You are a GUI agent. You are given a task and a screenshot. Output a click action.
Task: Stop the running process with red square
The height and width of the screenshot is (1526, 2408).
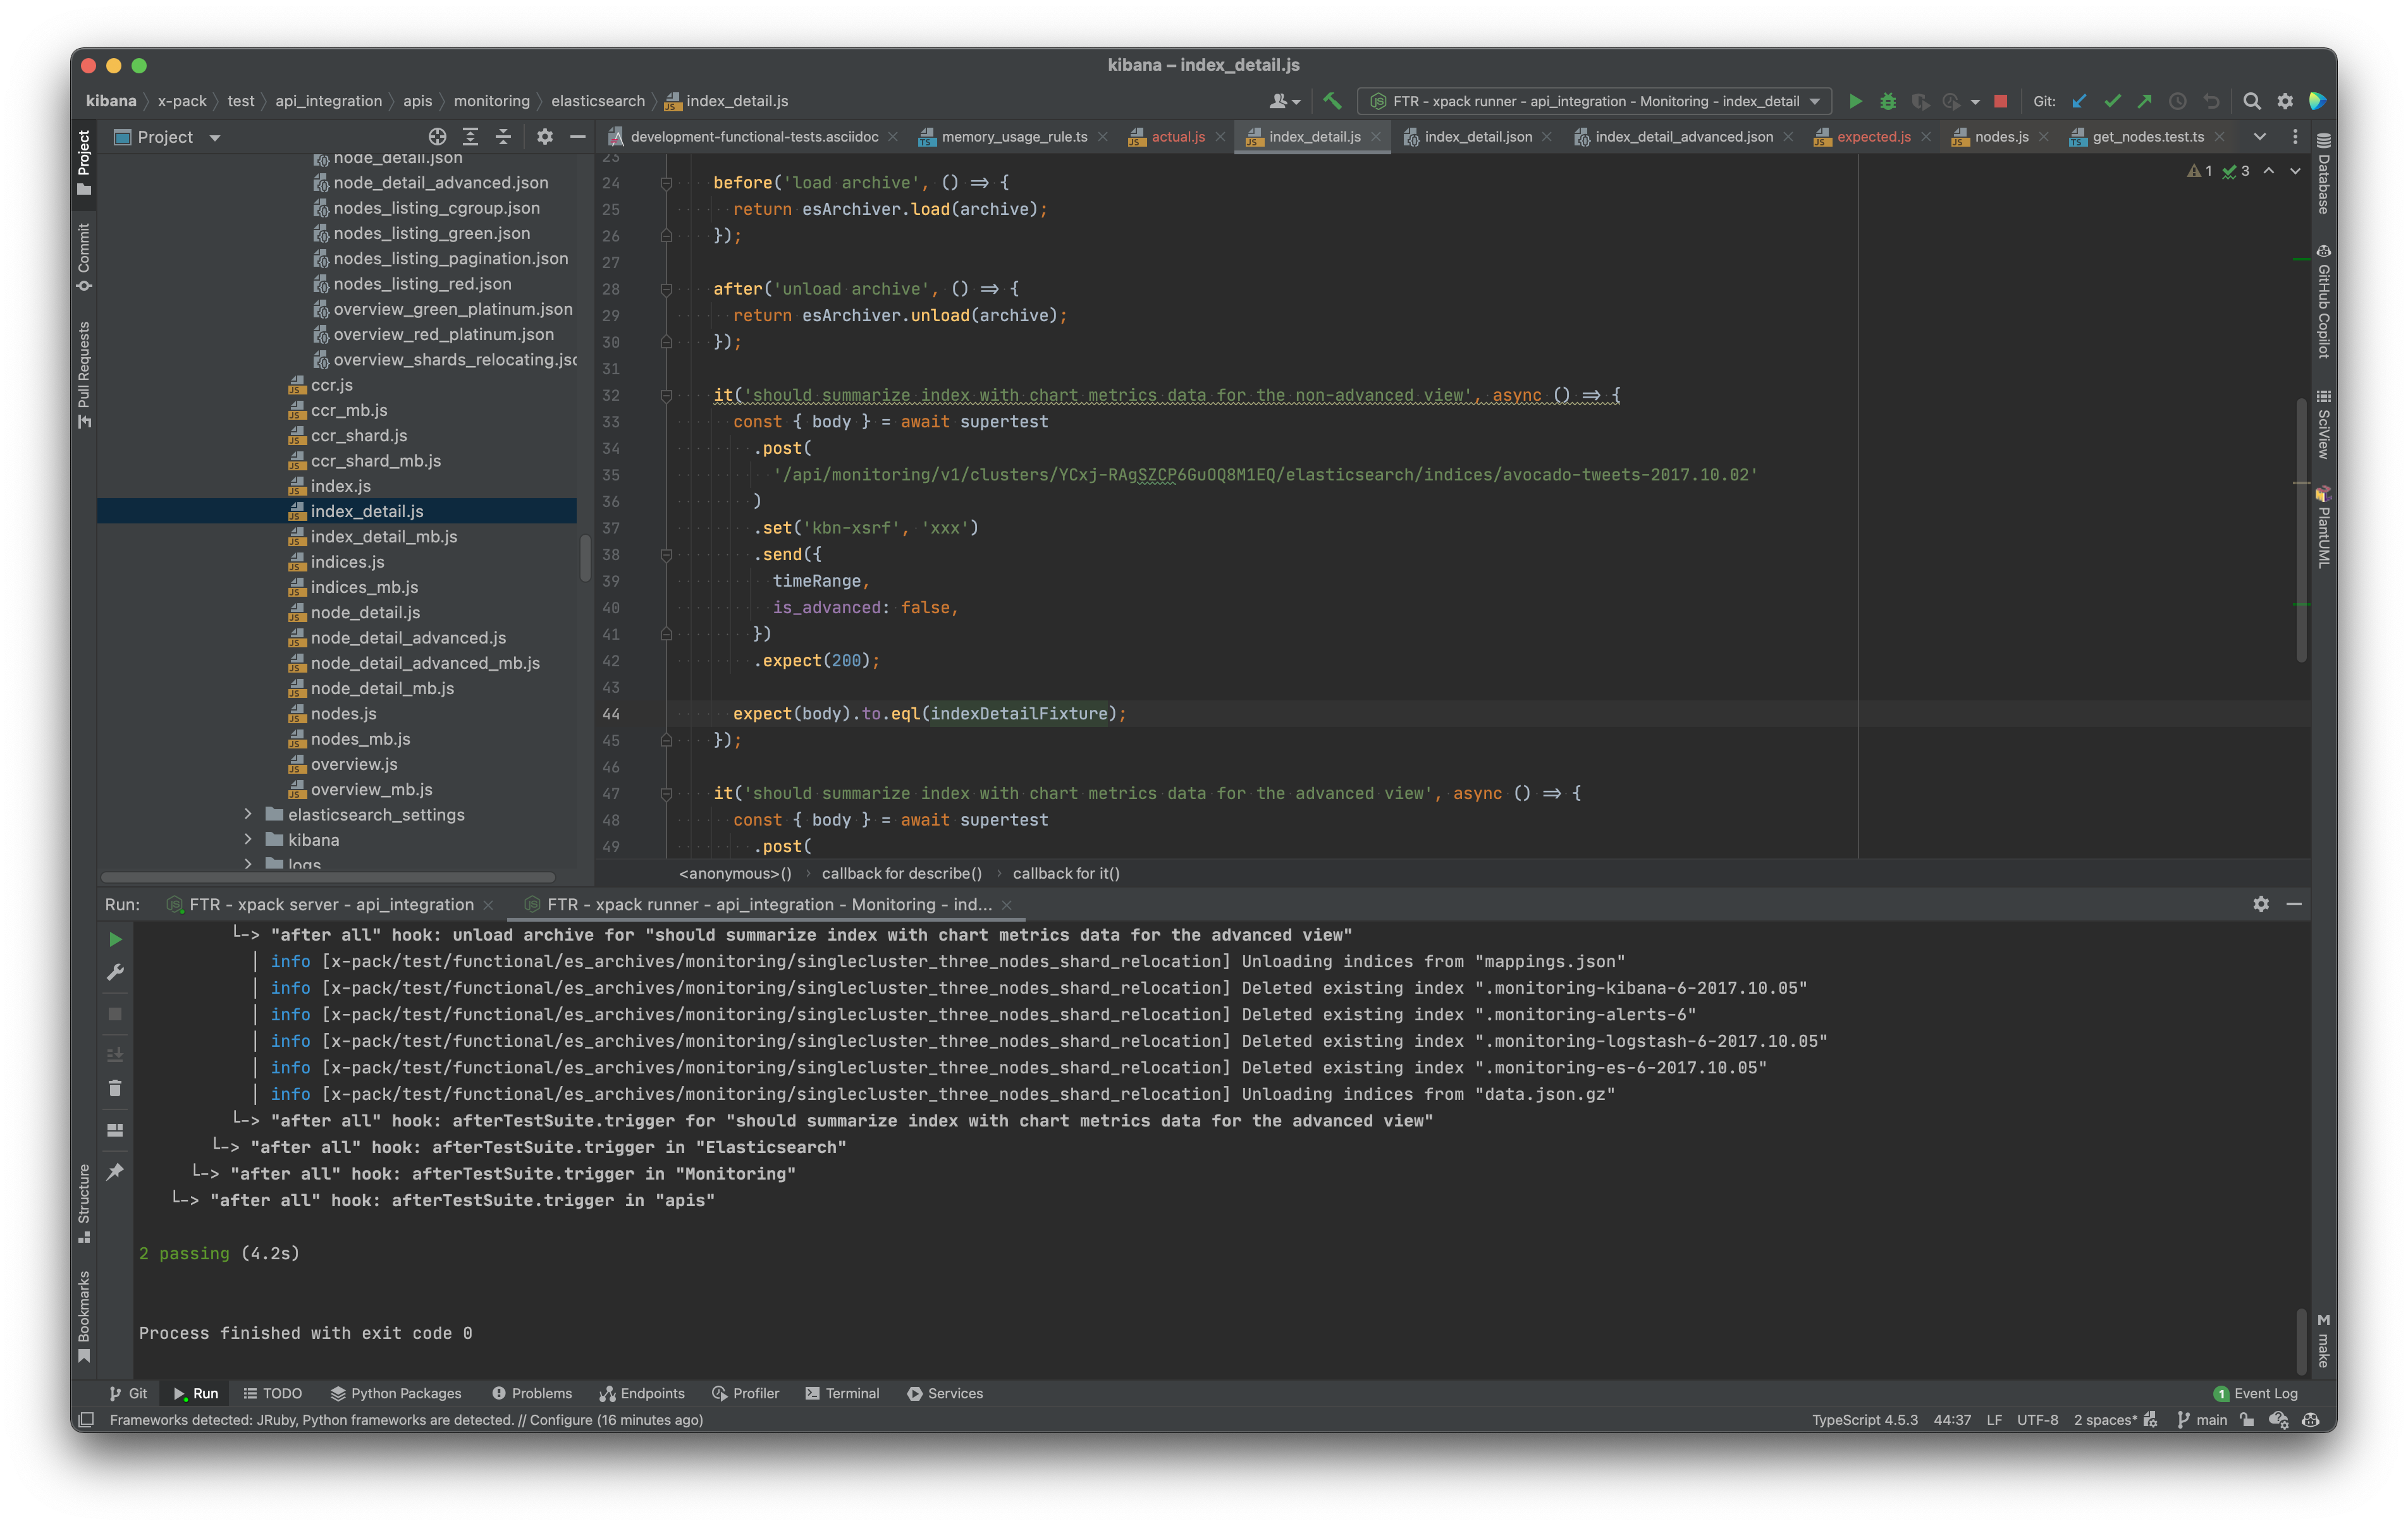coord(2000,101)
